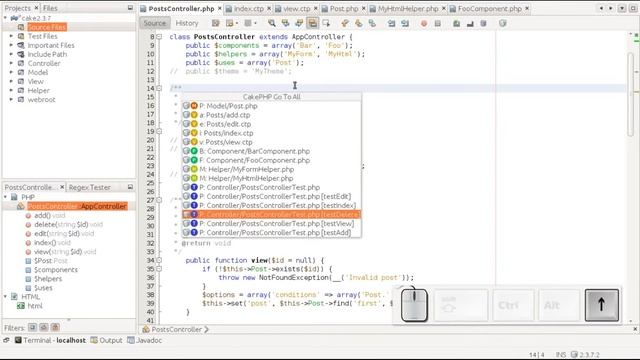Click the PostsController breadcrumb class icon
Screen dimensions: 640x360
click(146, 329)
